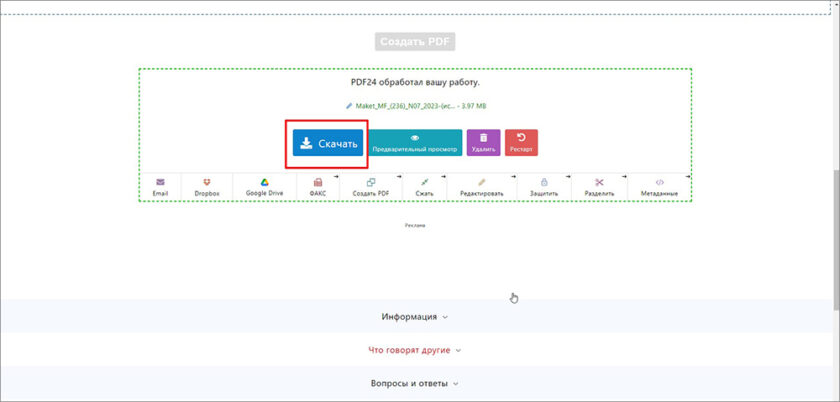Screen dimensions: 840x402
Task: Open the Разделить split tool
Action: point(599,187)
